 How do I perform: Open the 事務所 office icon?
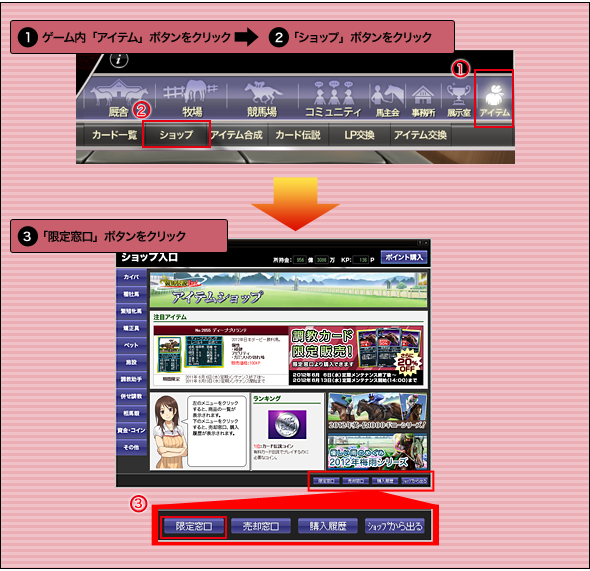pos(423,99)
